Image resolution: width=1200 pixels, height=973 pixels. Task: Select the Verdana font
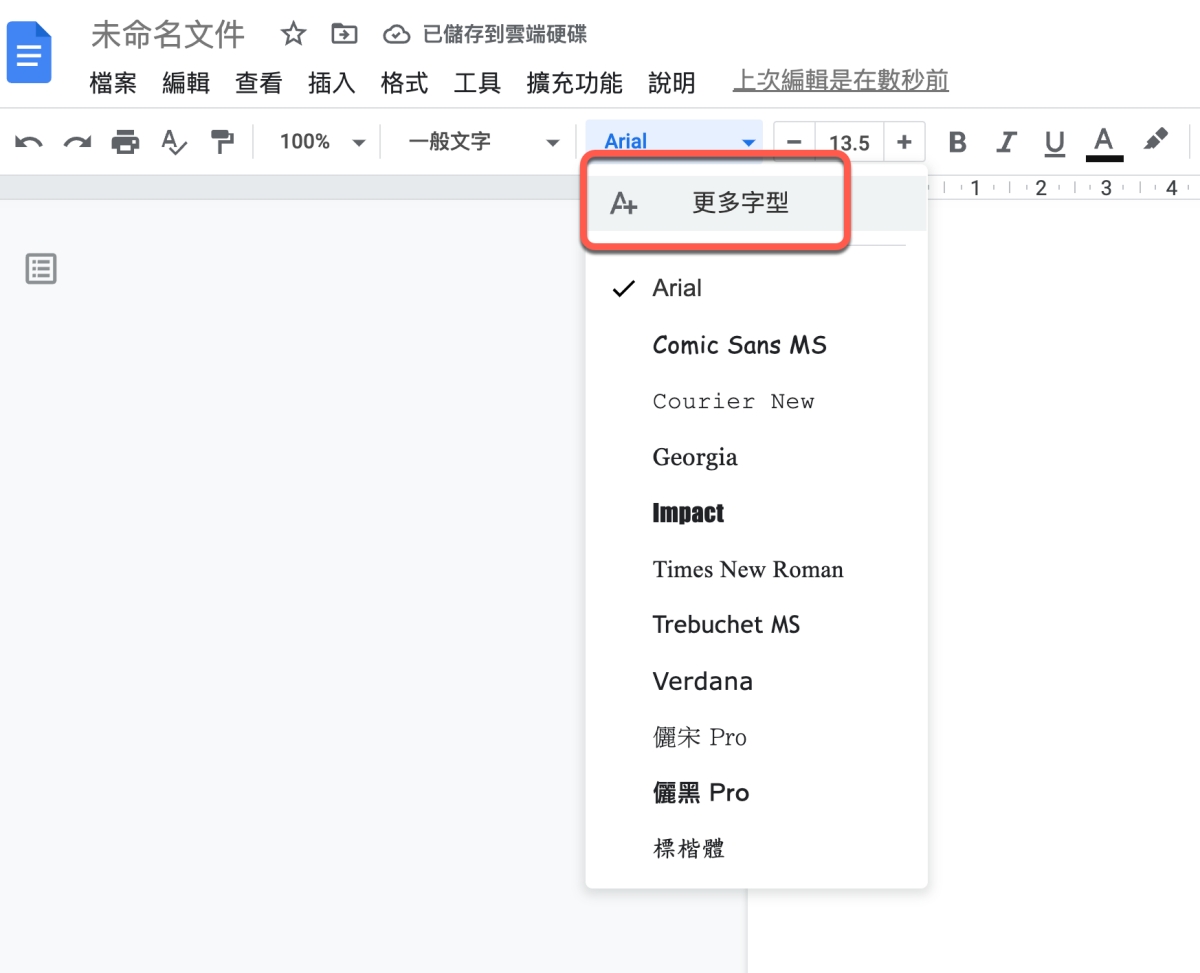[756, 681]
